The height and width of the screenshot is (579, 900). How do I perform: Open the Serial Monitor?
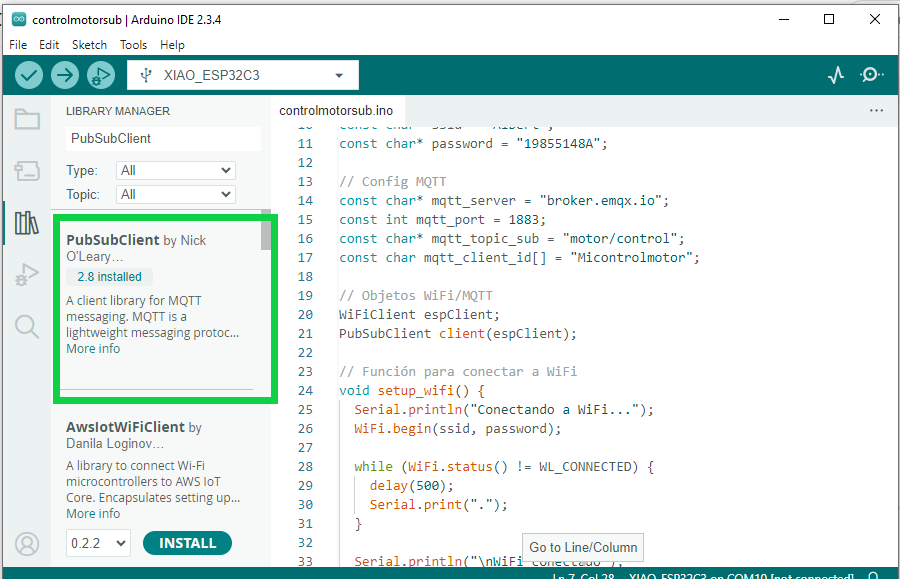click(x=871, y=75)
